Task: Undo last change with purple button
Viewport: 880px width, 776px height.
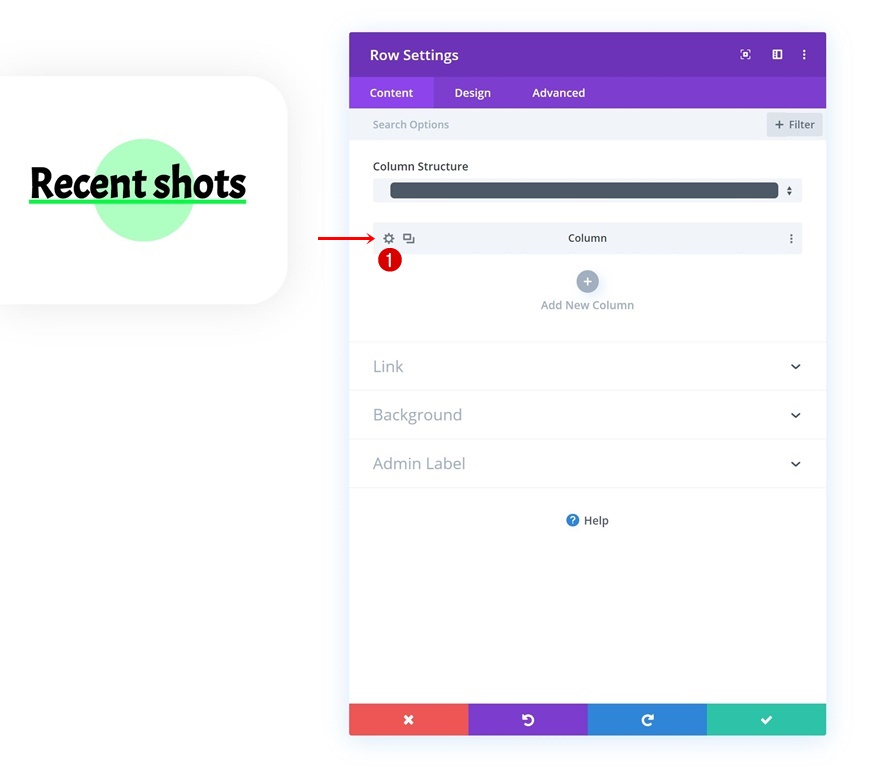Action: coord(528,719)
